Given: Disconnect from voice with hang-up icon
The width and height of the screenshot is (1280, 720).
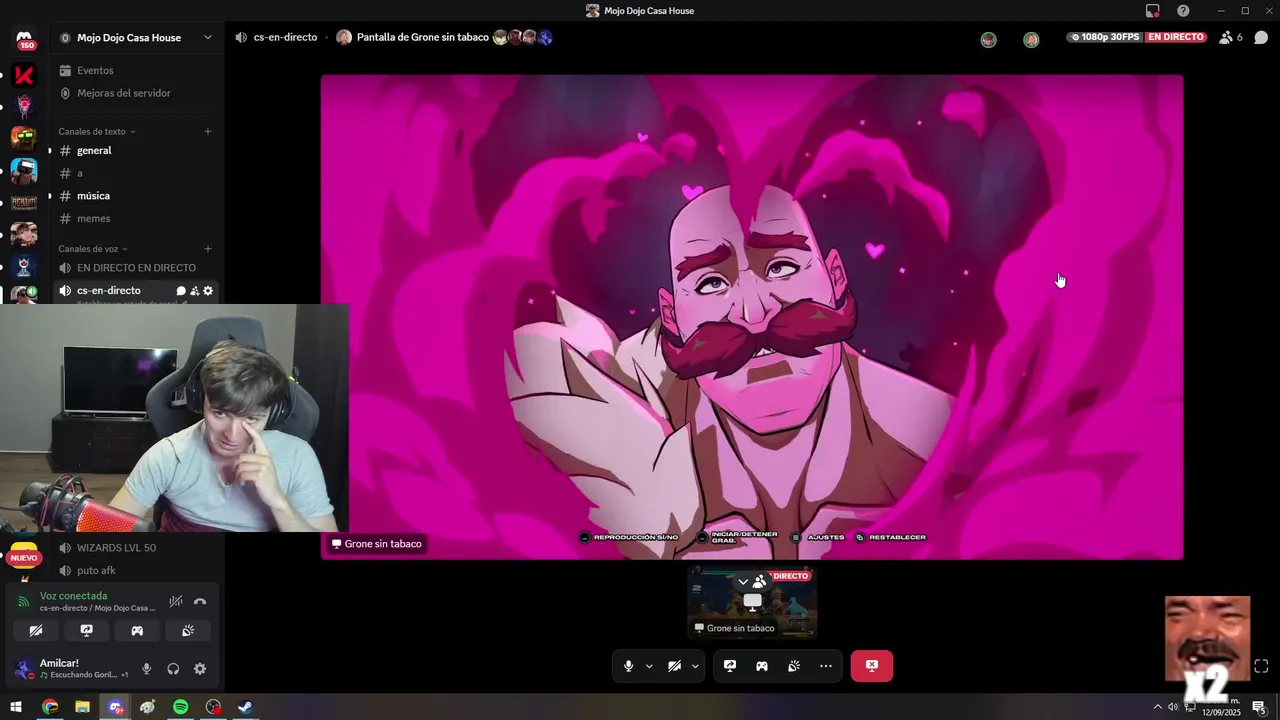Looking at the screenshot, I should pos(200,602).
